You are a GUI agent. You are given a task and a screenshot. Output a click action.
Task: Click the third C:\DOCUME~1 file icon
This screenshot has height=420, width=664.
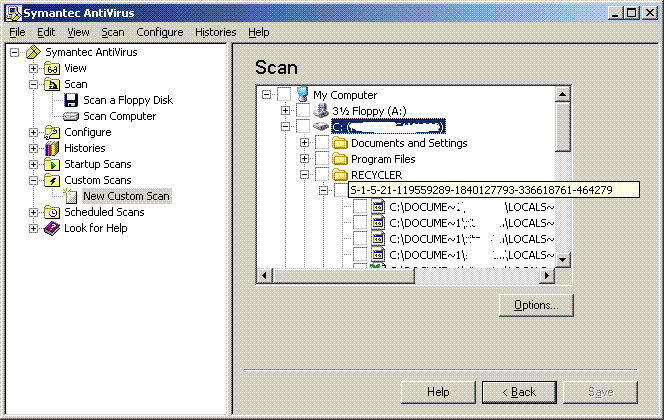pyautogui.click(x=378, y=239)
